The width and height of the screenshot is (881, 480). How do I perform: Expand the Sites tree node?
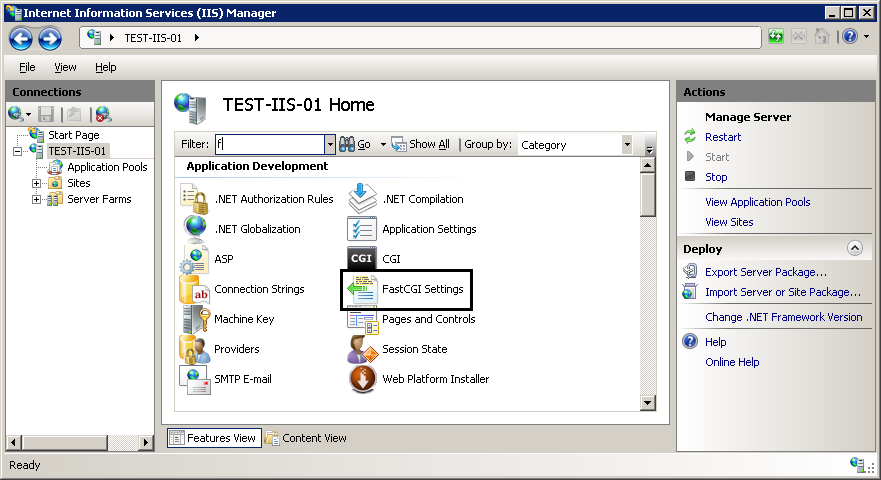(37, 183)
